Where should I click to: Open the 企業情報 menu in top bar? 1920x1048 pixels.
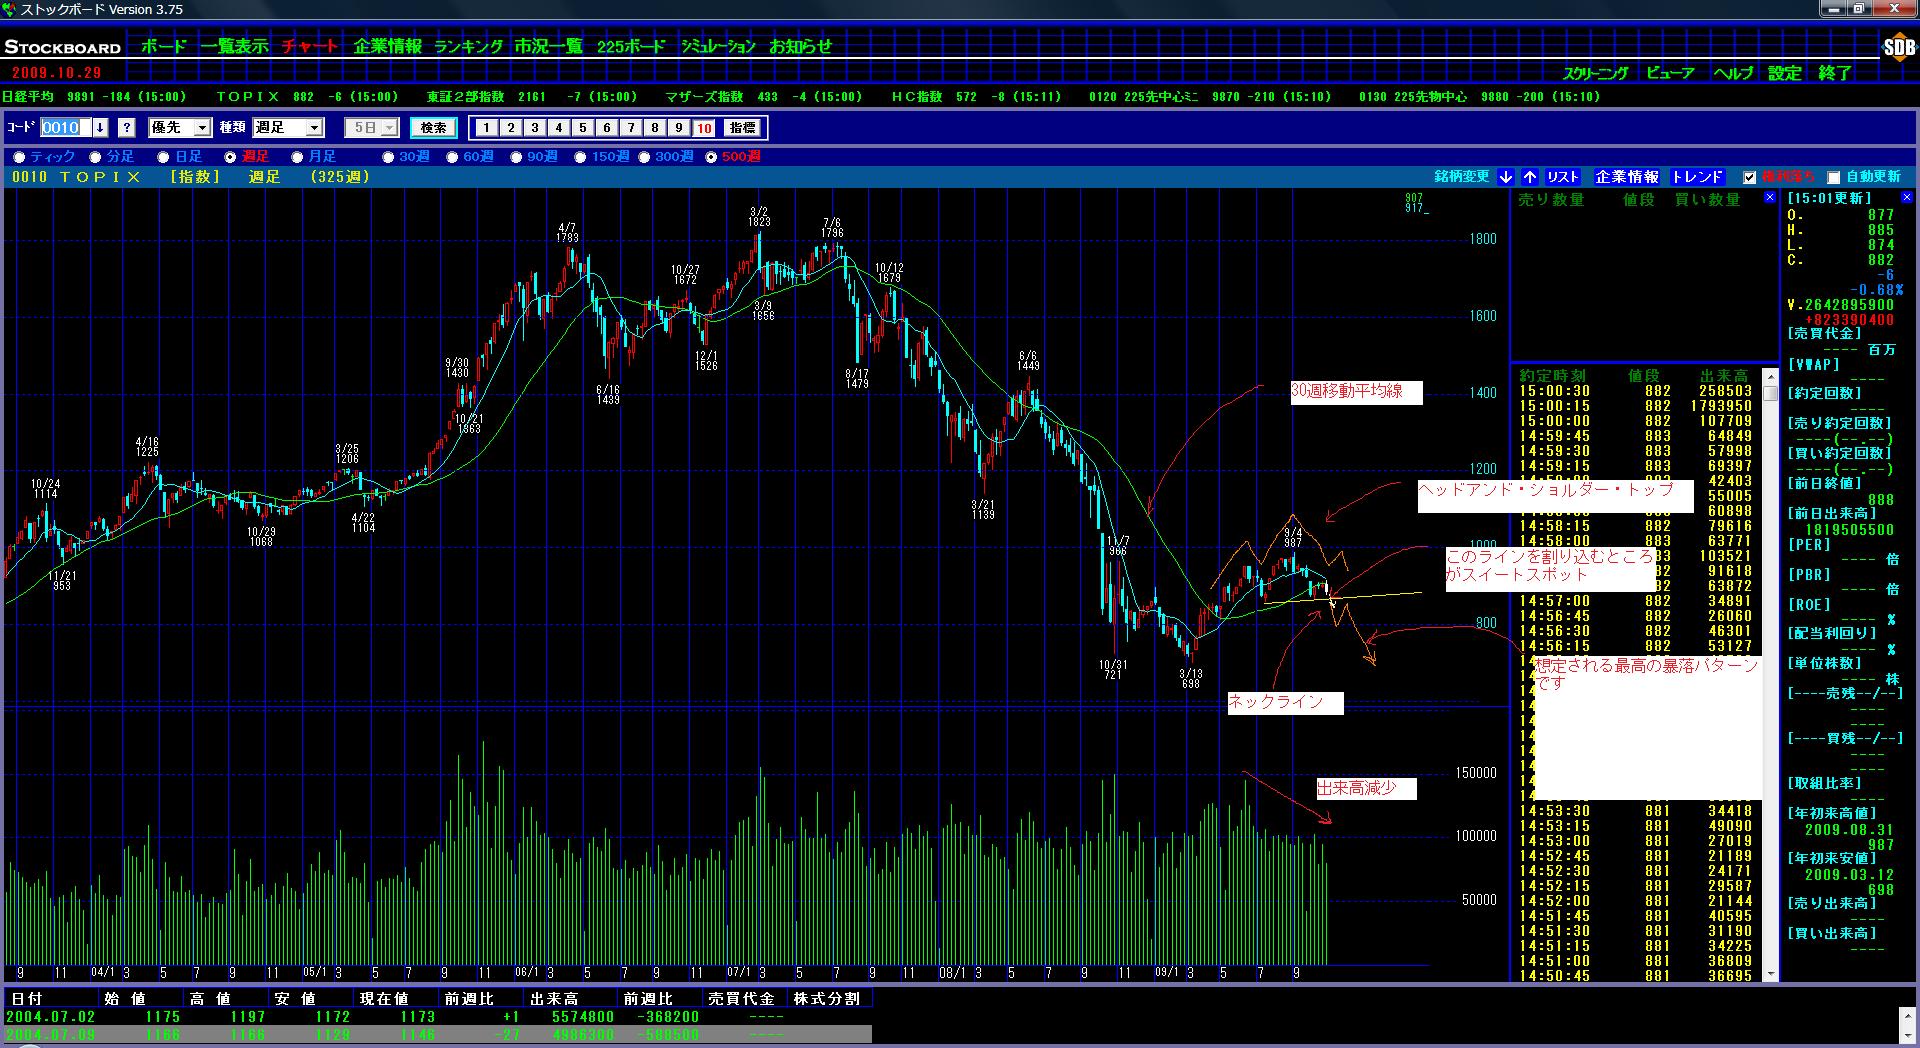[x=387, y=46]
